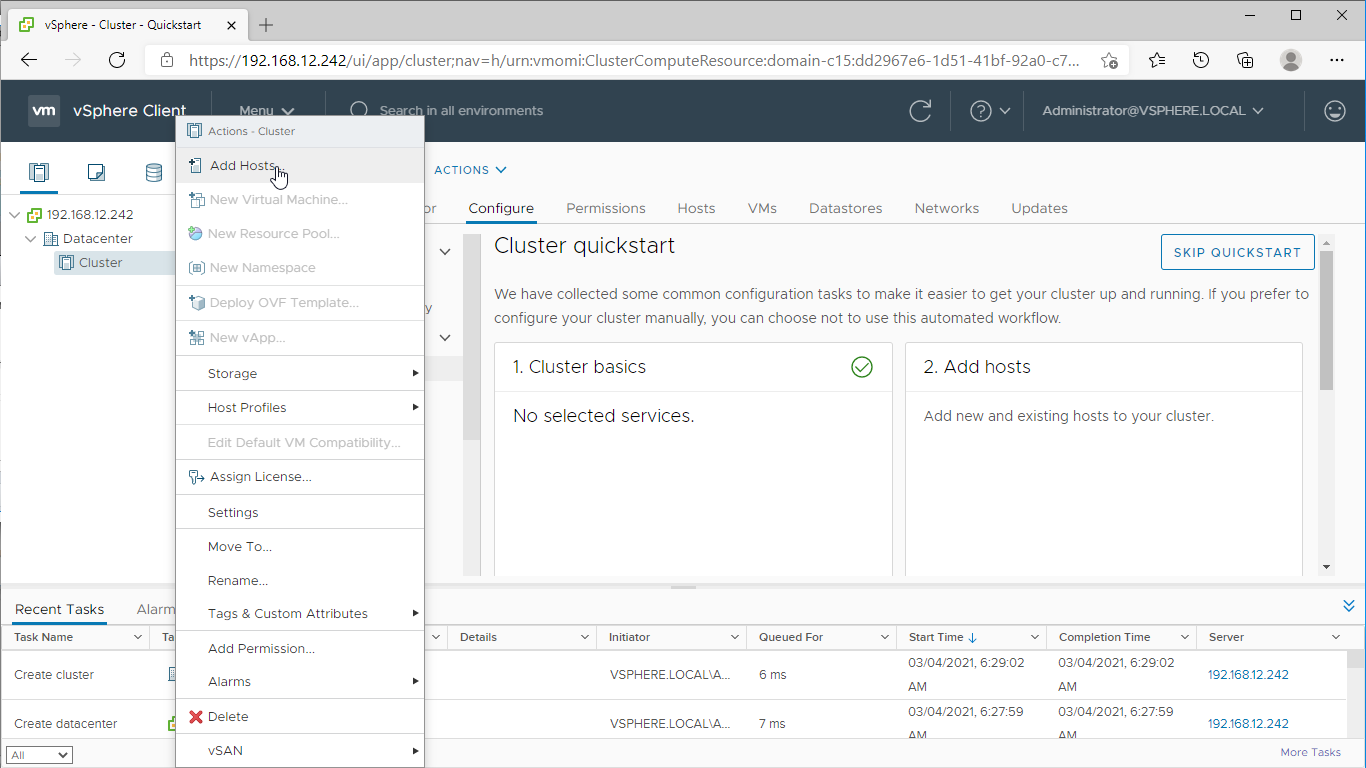Select Move To in context menu
The width and height of the screenshot is (1366, 768).
click(300, 547)
